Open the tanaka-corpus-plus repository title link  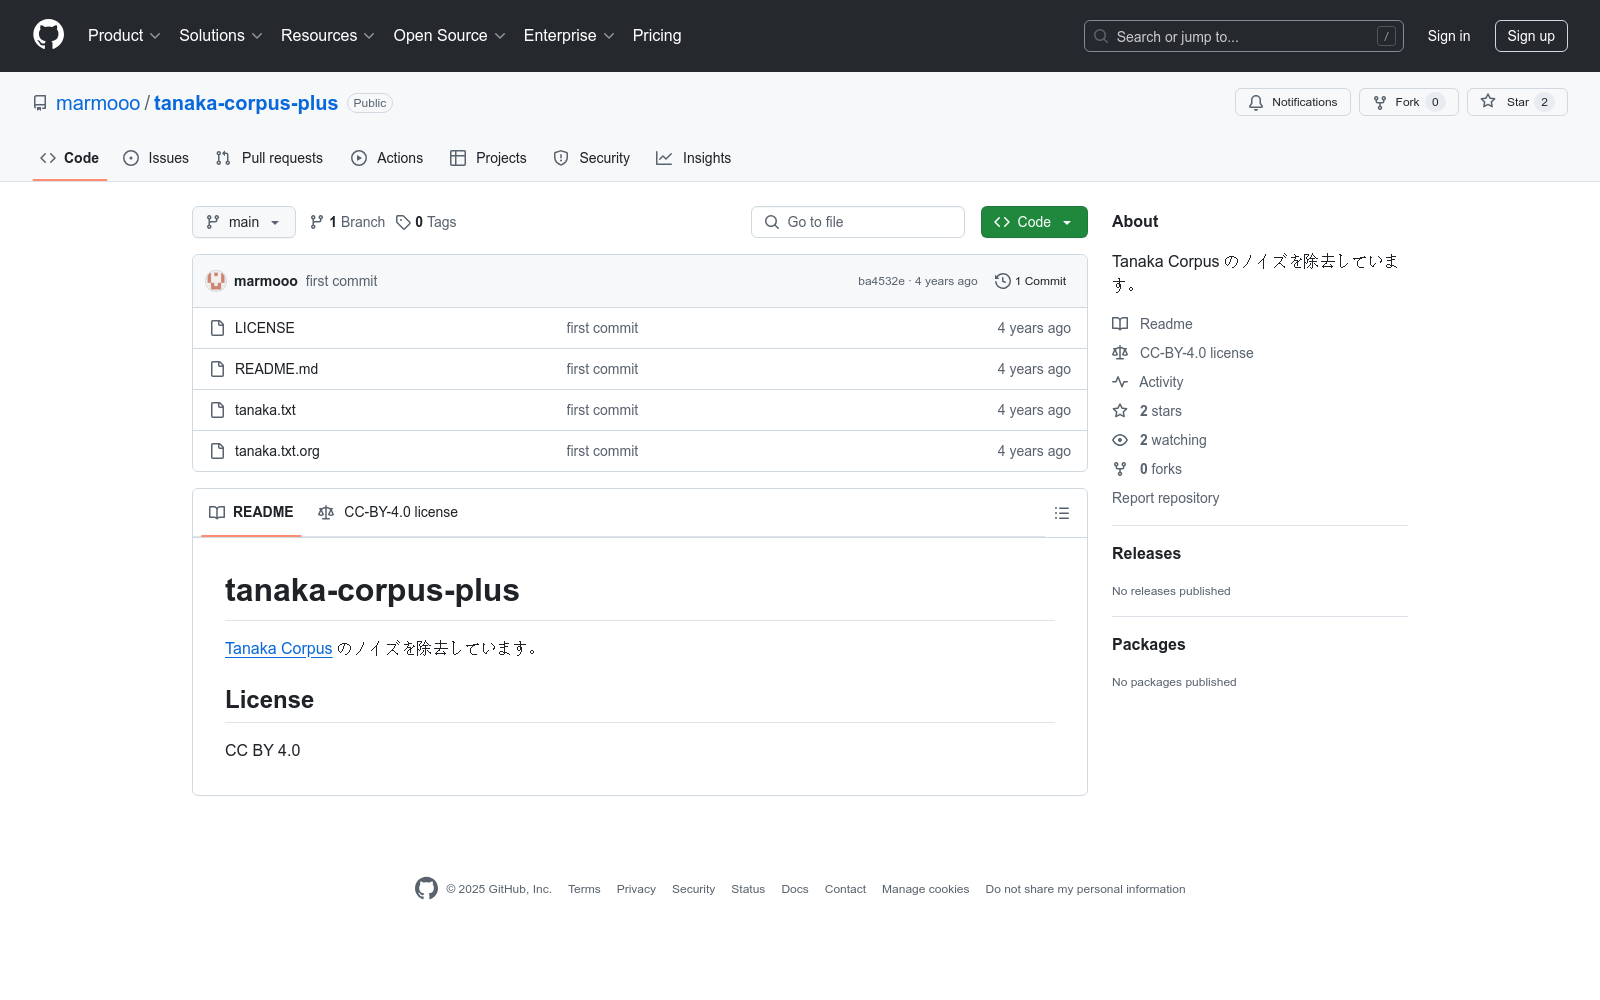[246, 103]
